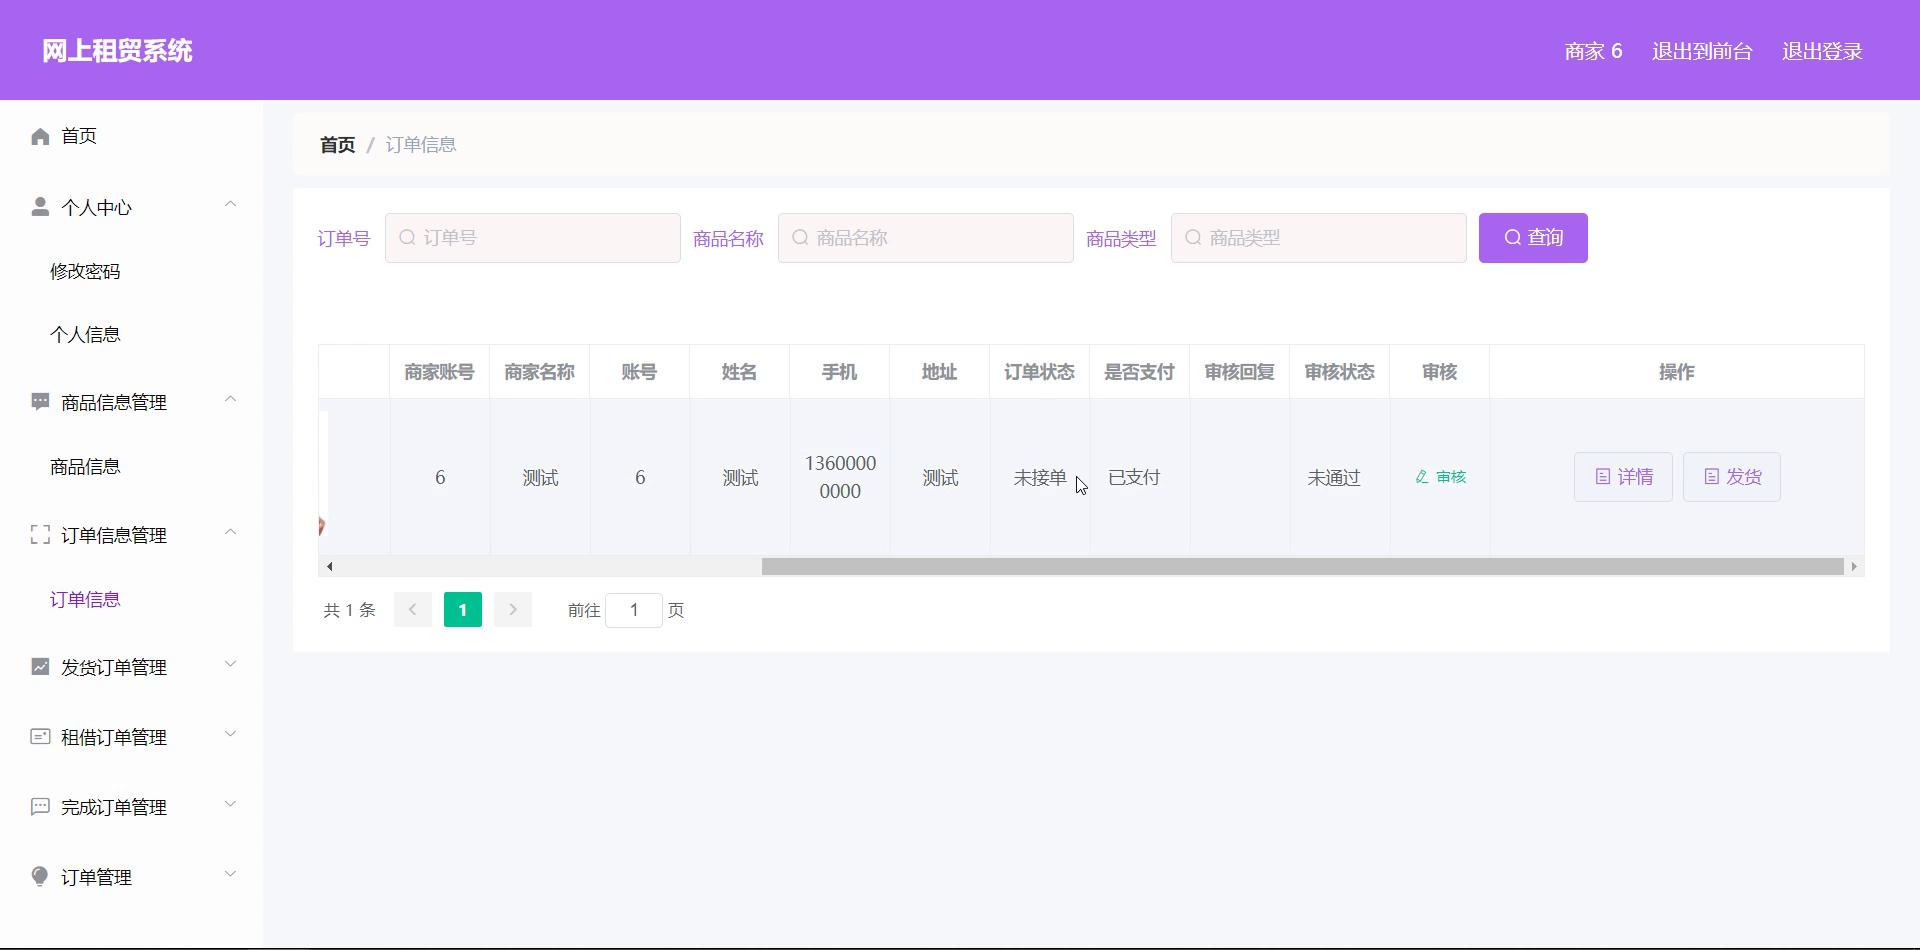Click the 发货 button in order row
This screenshot has width=1920, height=950.
(1731, 477)
